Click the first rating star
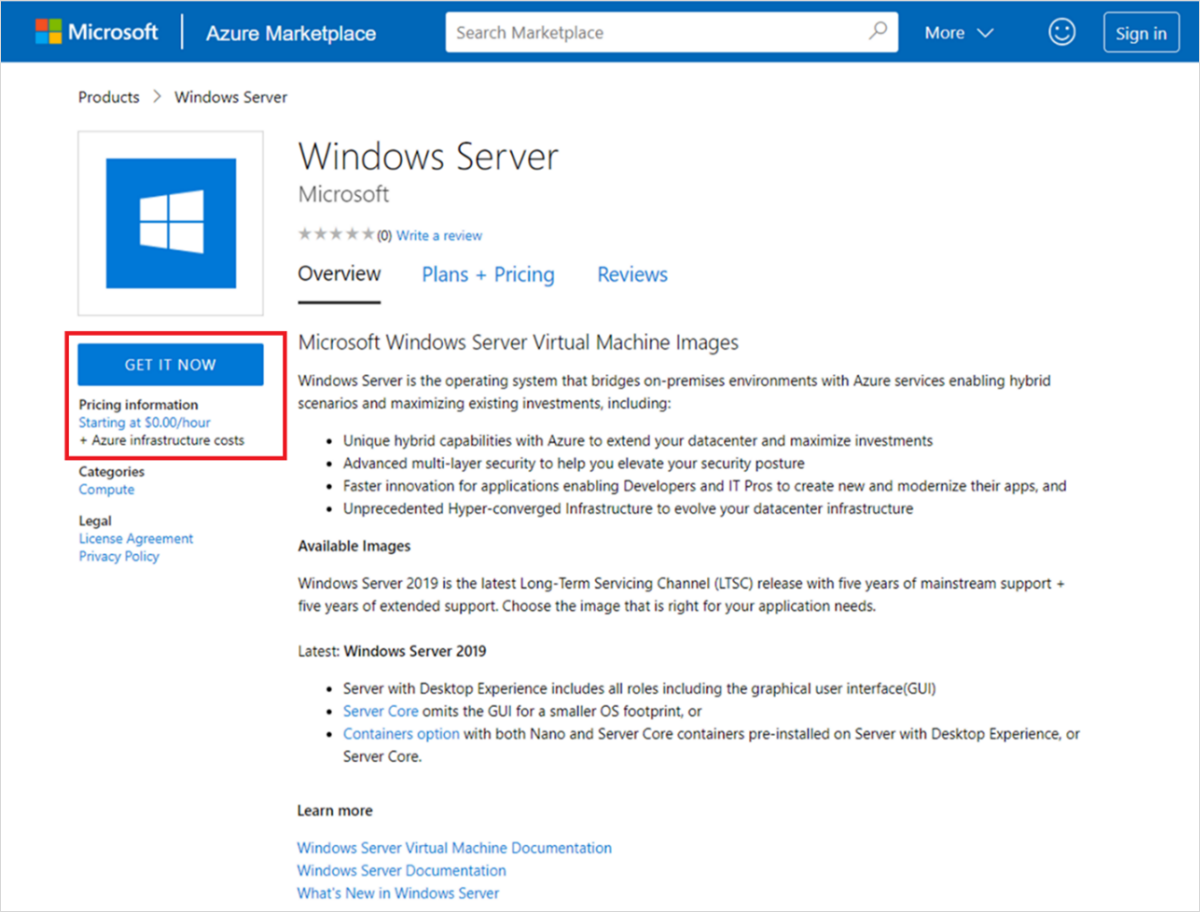The height and width of the screenshot is (912, 1200). tap(303, 233)
